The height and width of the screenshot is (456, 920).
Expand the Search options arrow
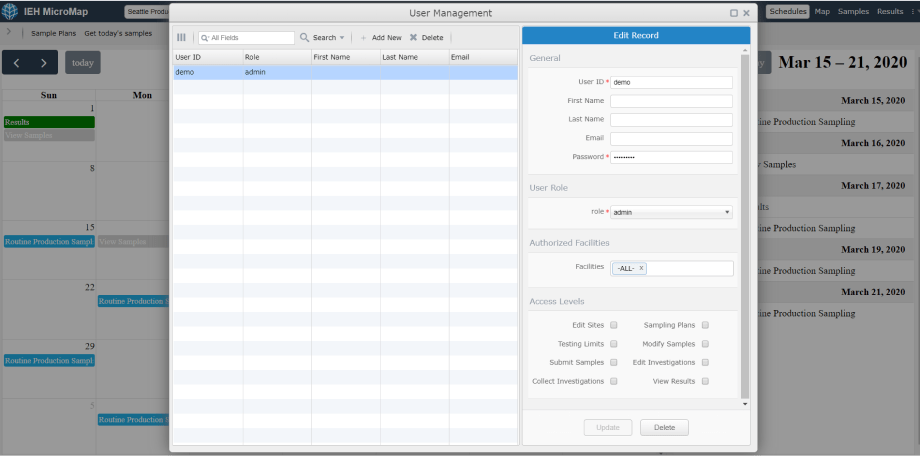(342, 38)
